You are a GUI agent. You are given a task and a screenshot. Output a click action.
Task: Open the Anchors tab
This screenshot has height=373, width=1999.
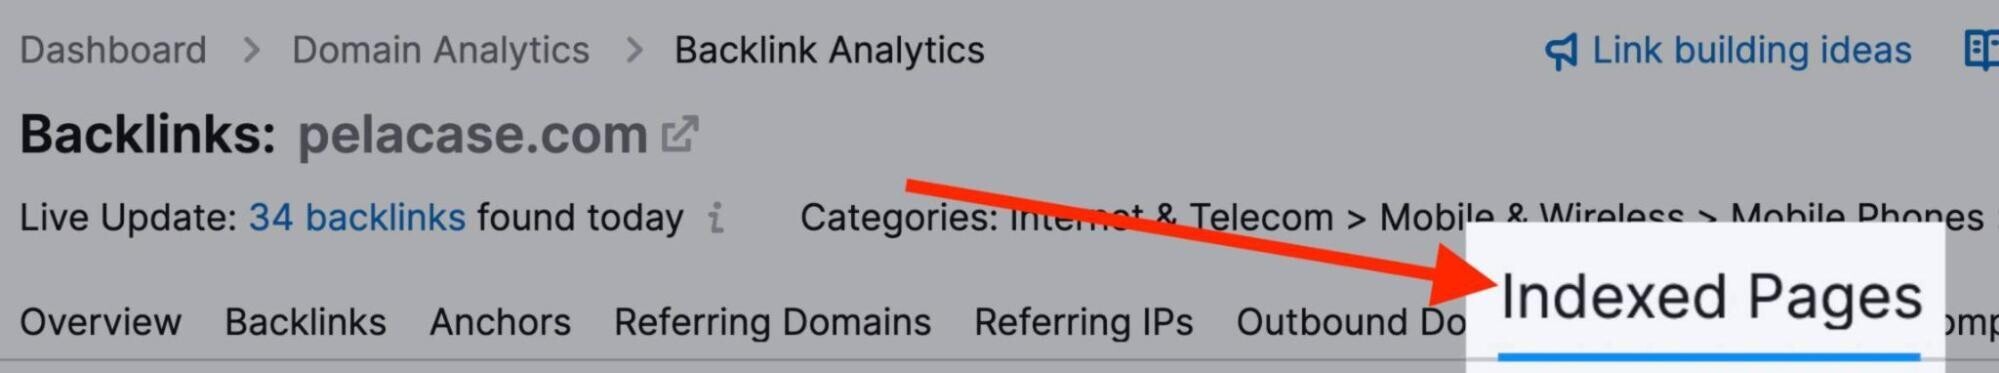pos(500,322)
